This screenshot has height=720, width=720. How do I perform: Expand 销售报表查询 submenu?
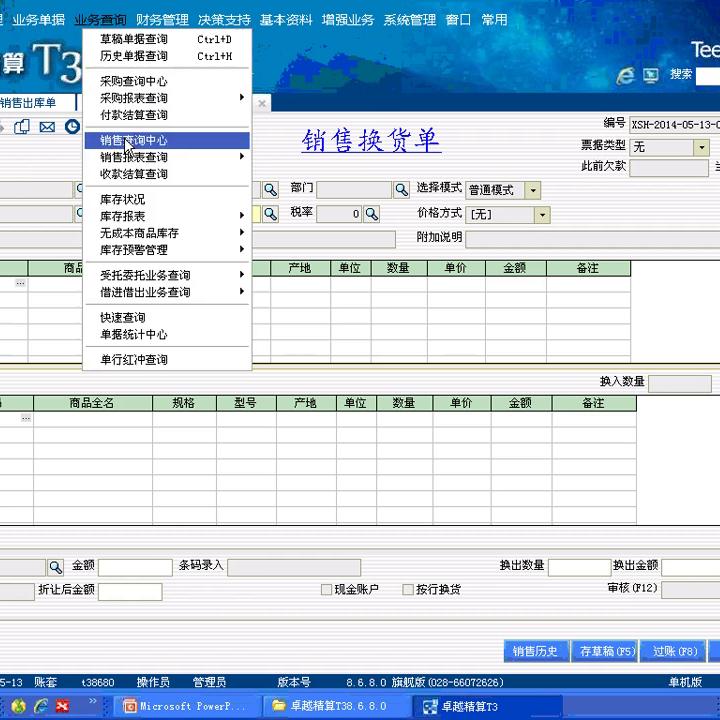[x=242, y=157]
